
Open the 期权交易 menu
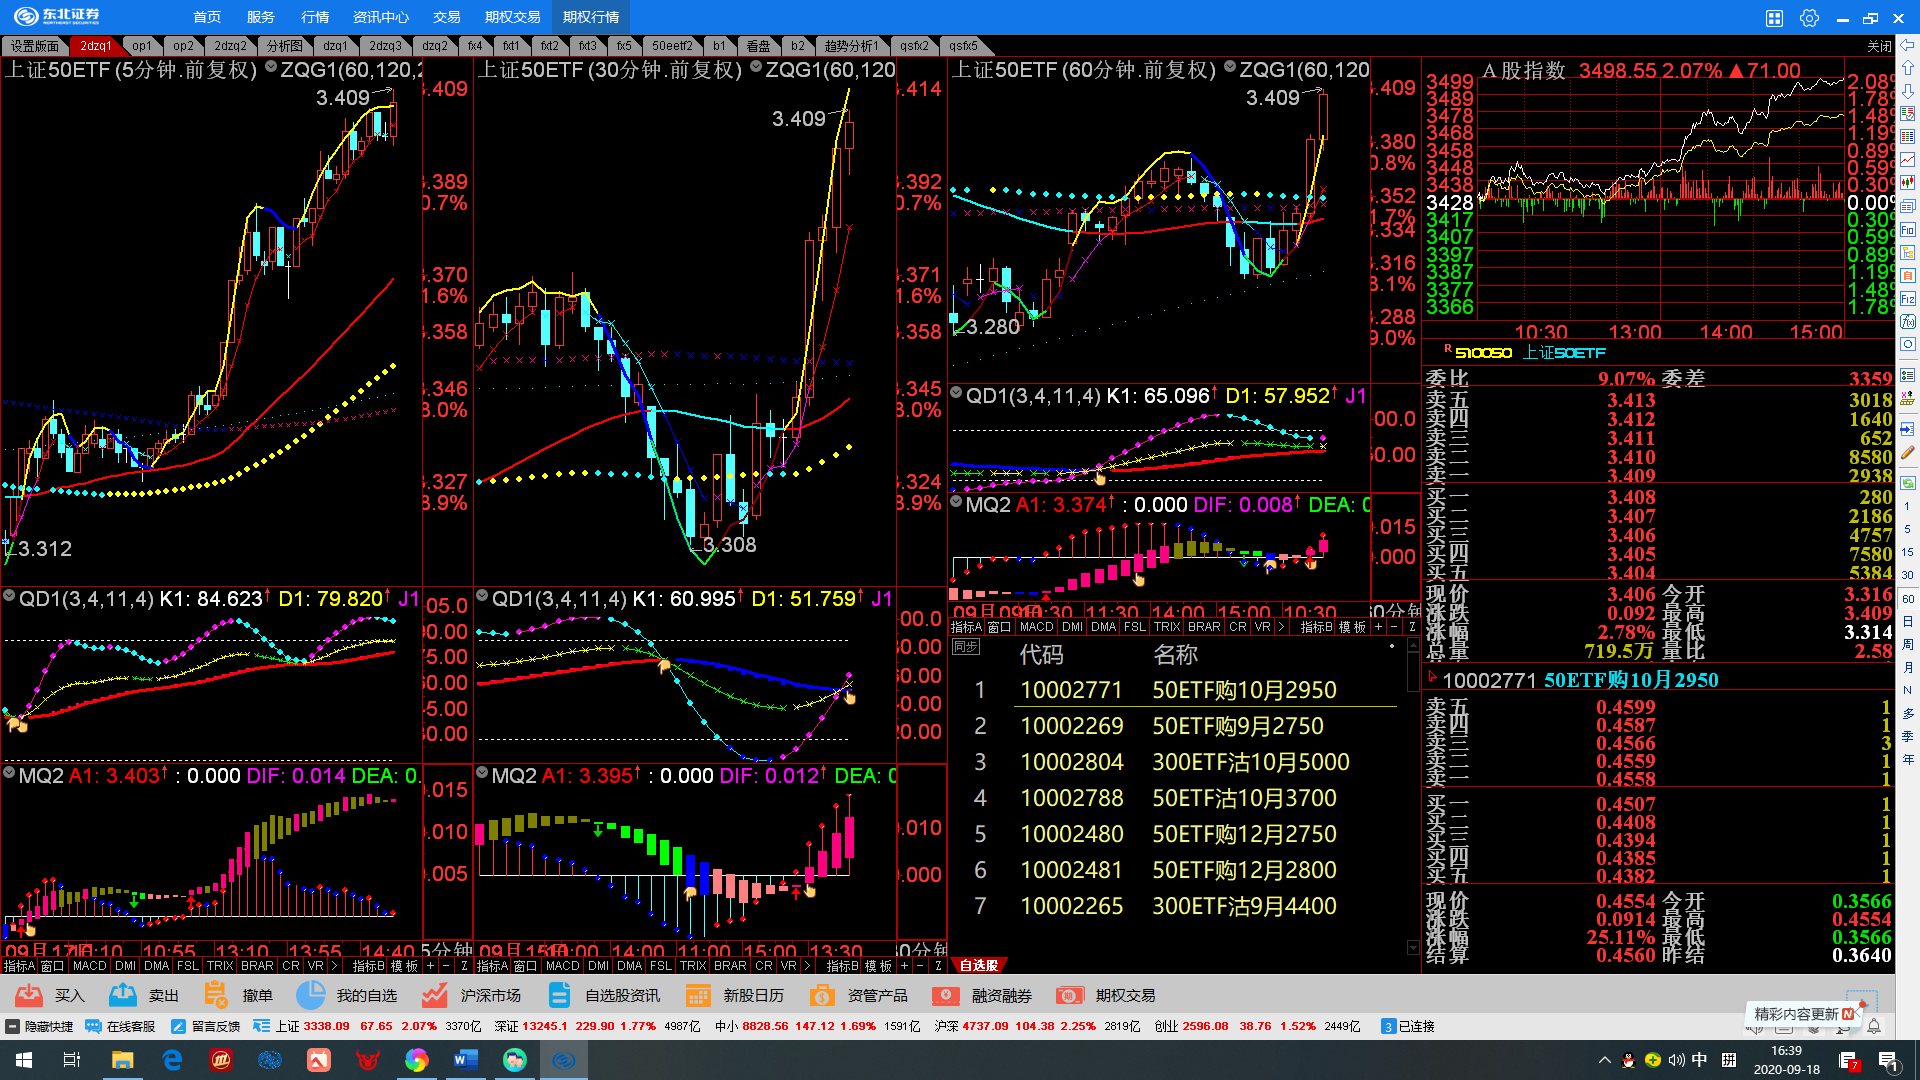click(x=512, y=17)
